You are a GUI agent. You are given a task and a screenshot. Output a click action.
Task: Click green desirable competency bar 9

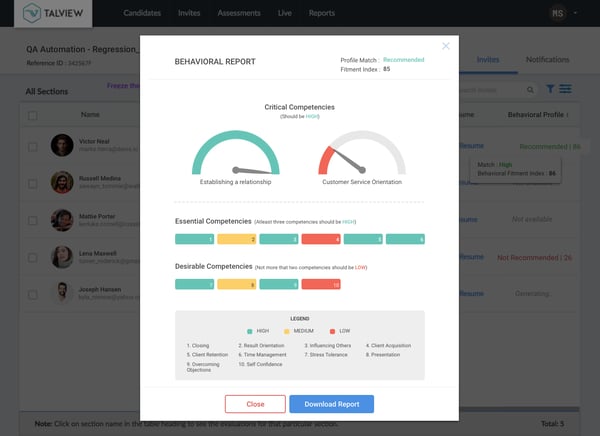(x=279, y=284)
